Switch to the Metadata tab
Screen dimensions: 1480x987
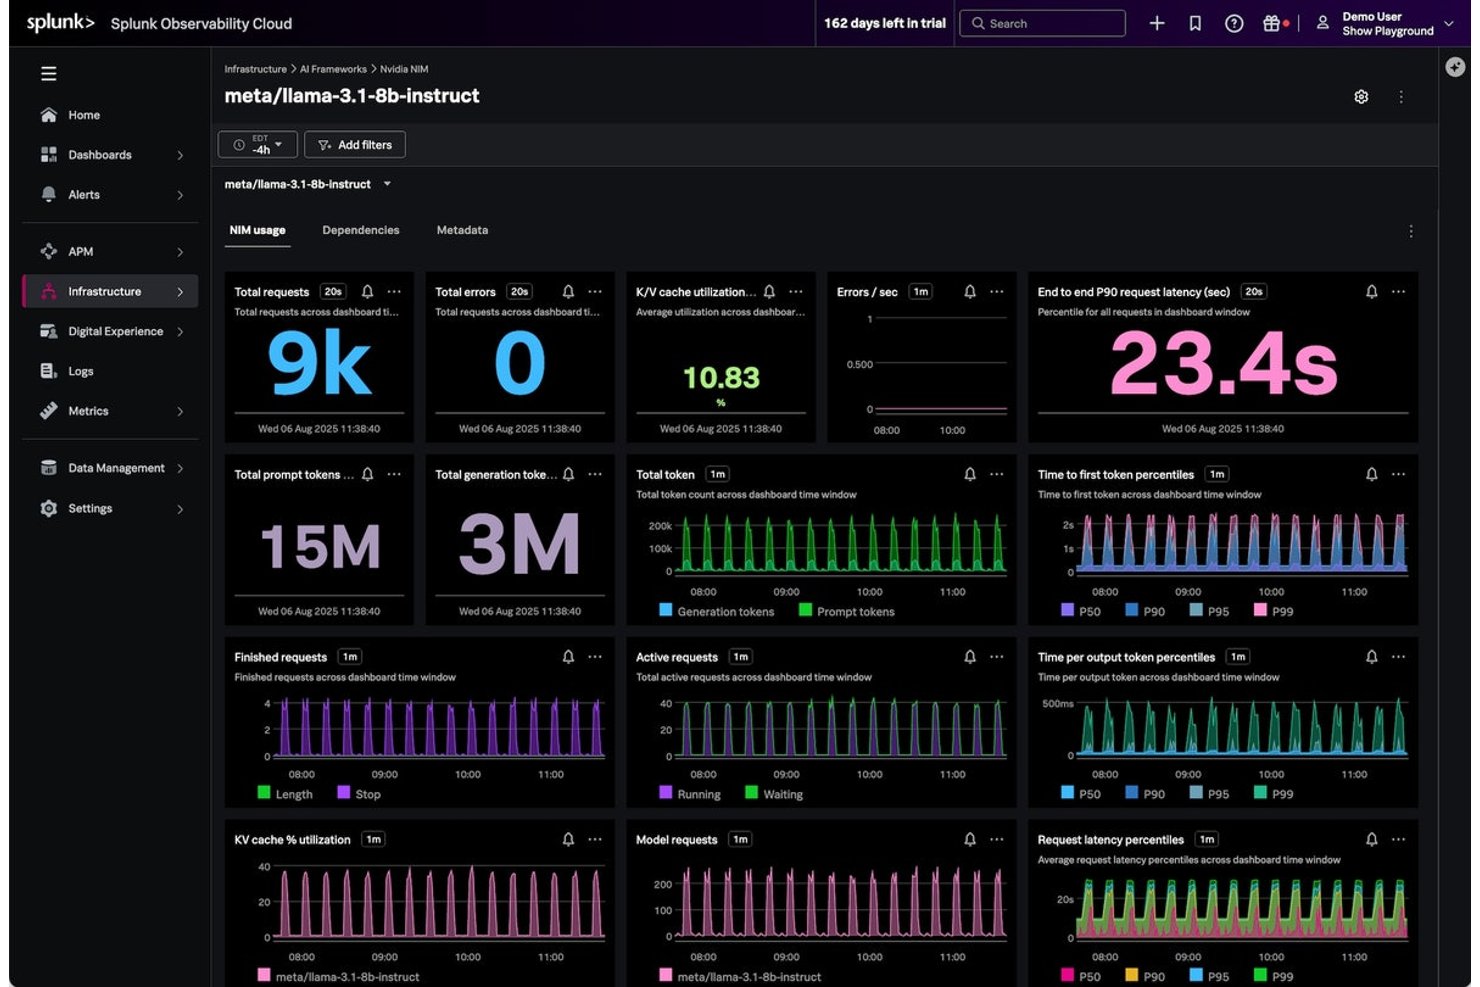click(x=462, y=230)
